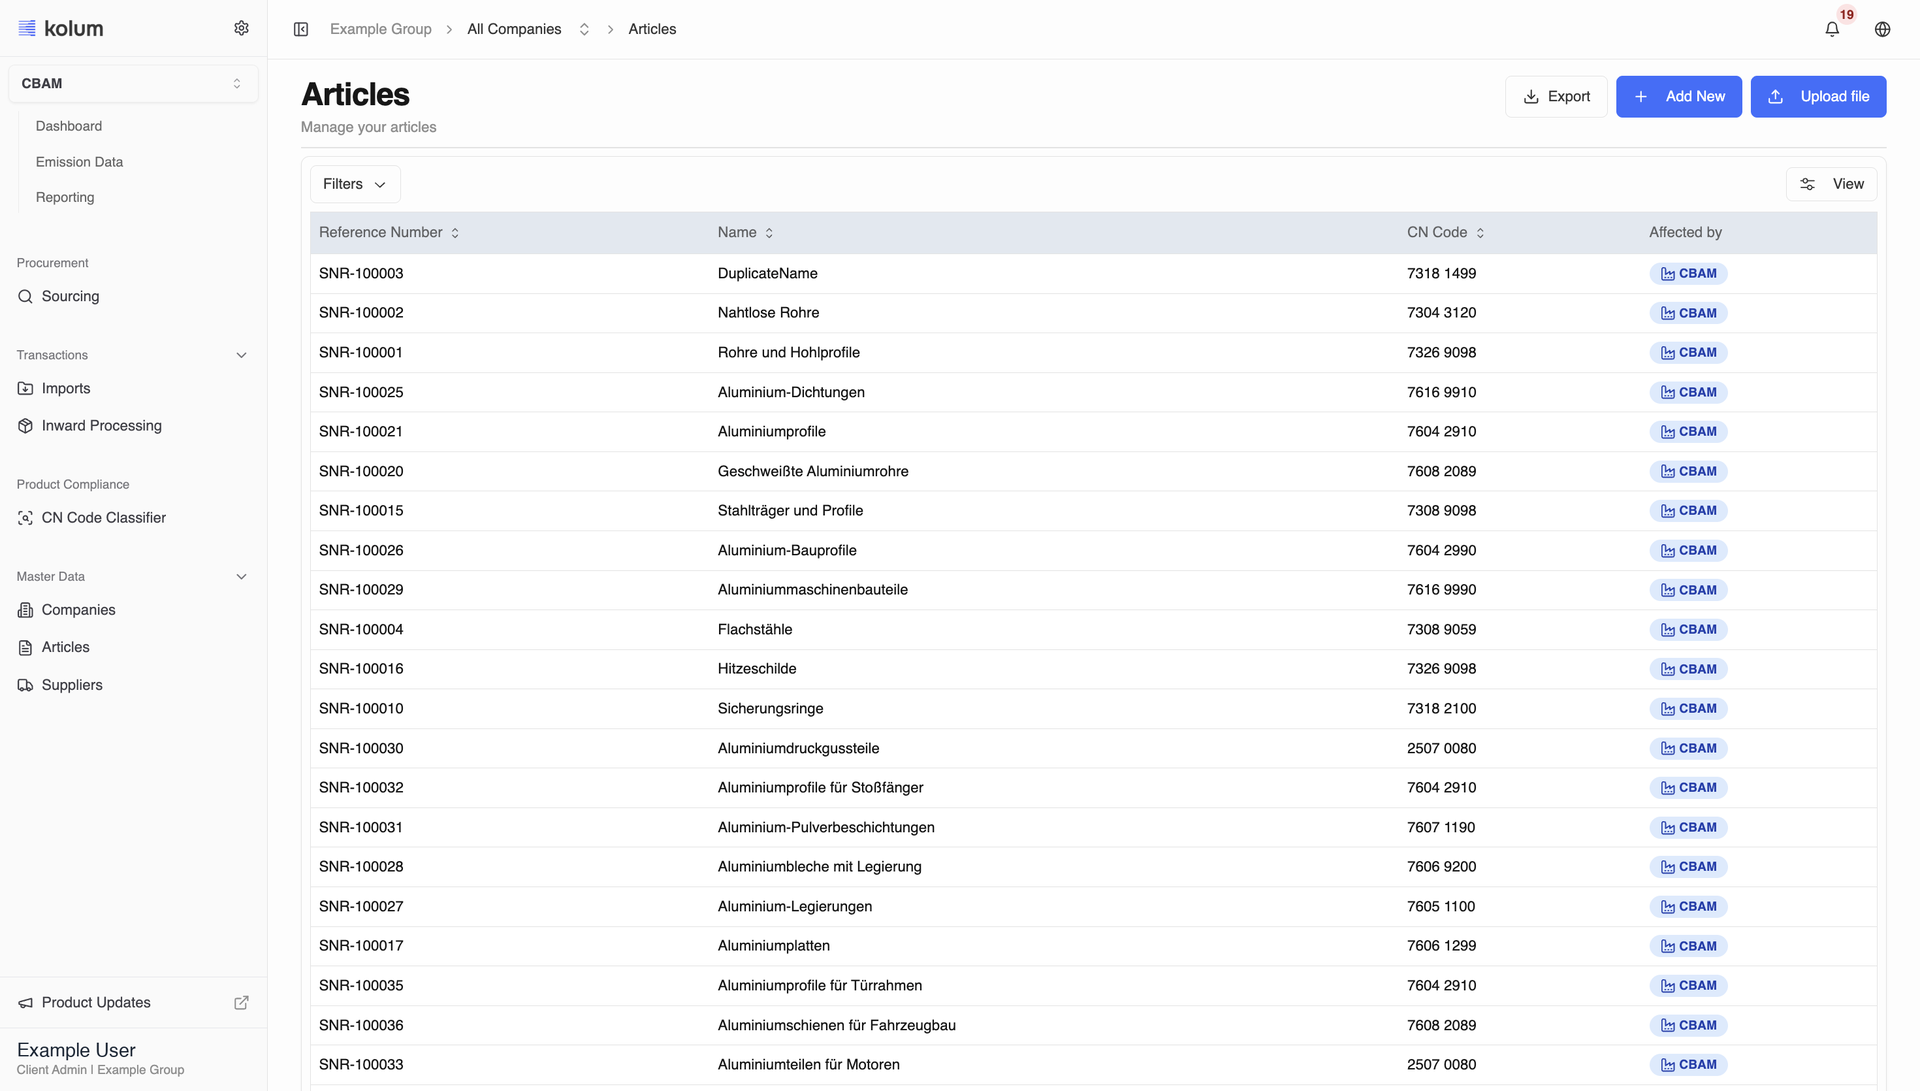Go to Emission Data
This screenshot has height=1091, width=1920.
79,162
